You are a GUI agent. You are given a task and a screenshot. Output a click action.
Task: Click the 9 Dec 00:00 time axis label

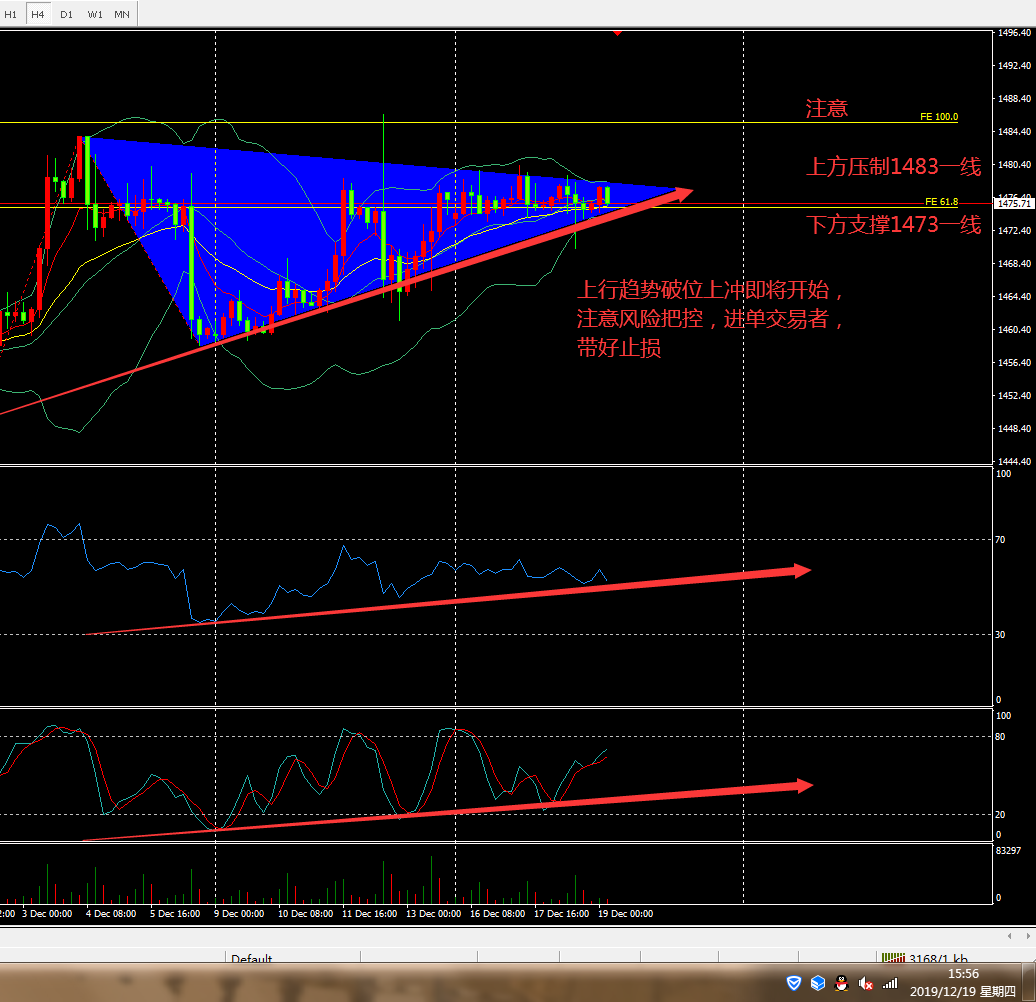pyautogui.click(x=239, y=913)
